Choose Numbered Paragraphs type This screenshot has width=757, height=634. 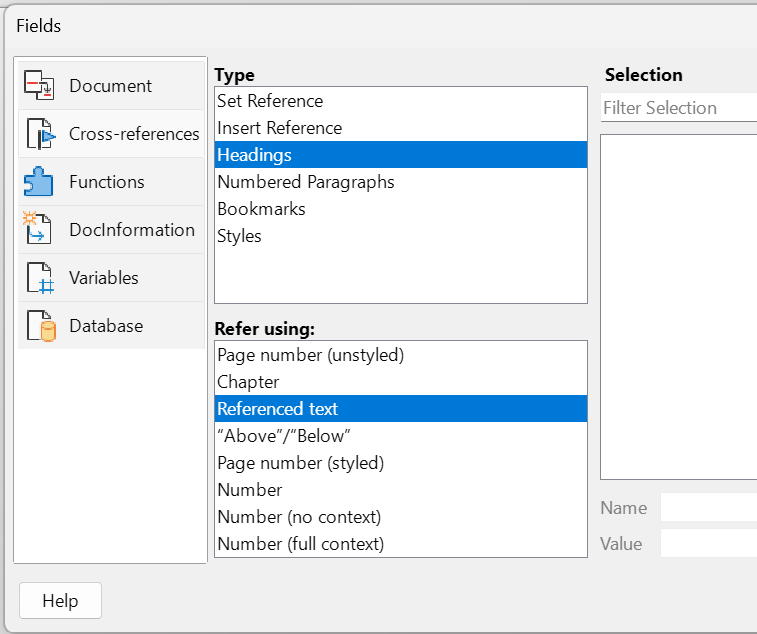point(401,182)
